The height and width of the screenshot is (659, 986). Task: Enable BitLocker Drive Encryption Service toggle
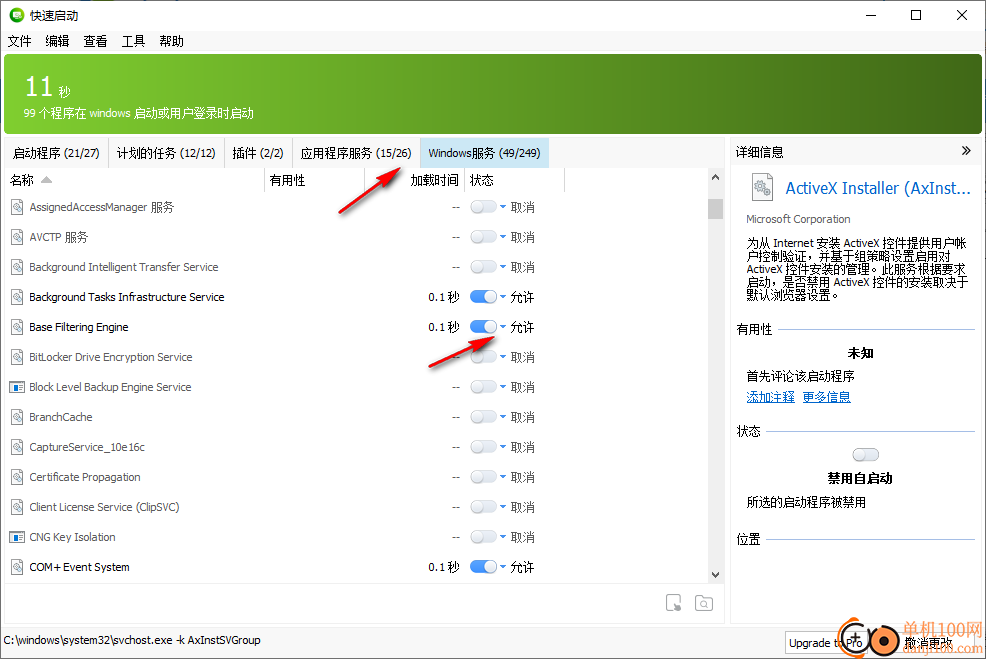click(483, 357)
